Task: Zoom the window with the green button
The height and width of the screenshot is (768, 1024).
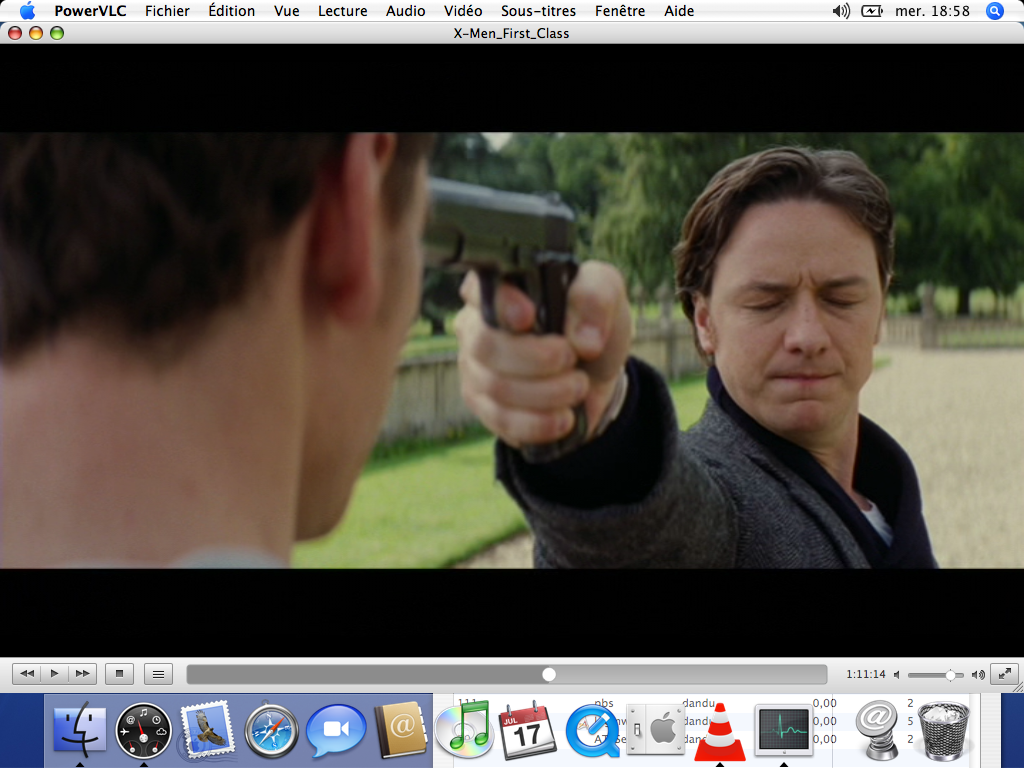Action: pyautogui.click(x=57, y=33)
